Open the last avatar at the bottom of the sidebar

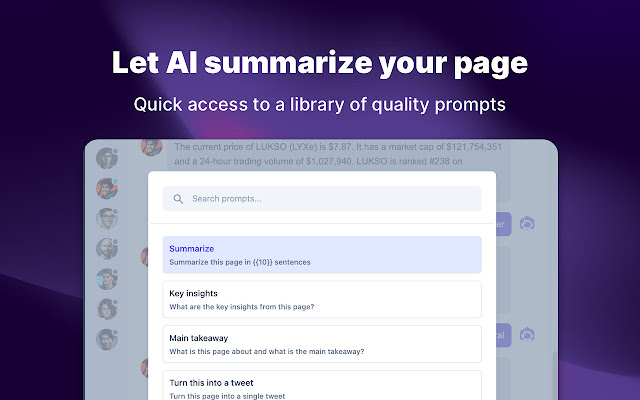click(107, 340)
